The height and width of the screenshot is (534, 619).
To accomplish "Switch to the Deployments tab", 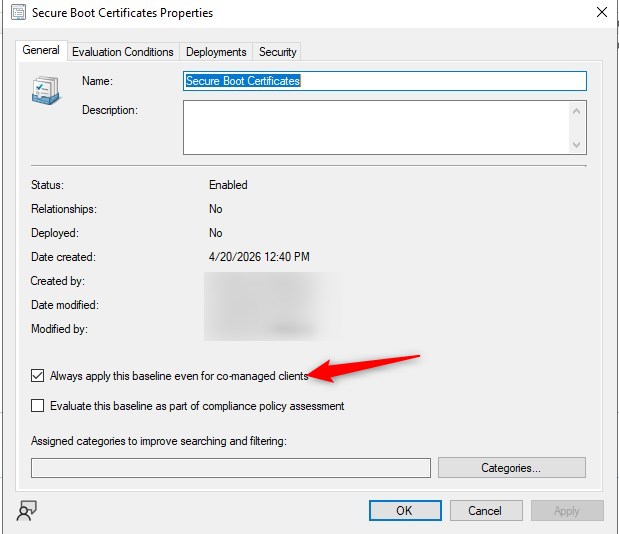I will pos(216,52).
